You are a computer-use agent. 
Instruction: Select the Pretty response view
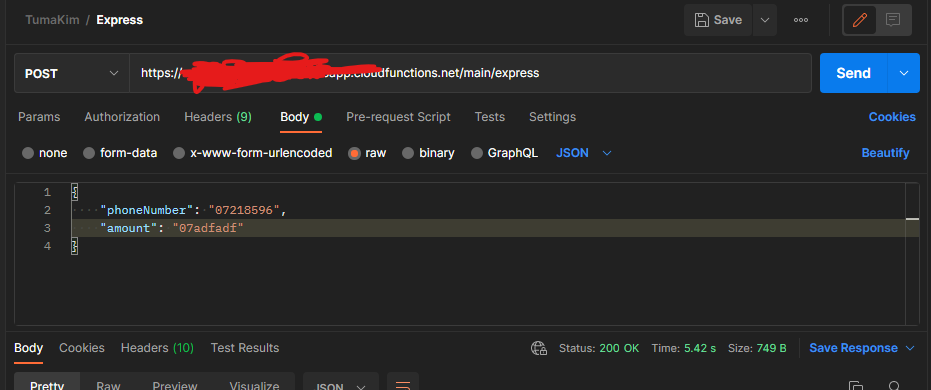point(47,383)
